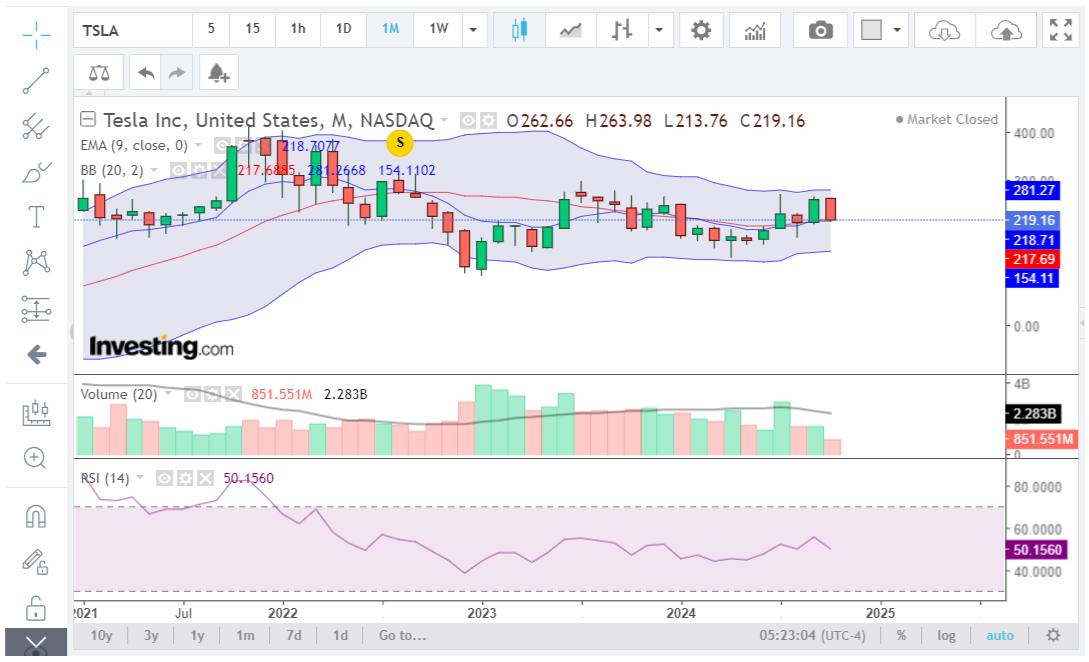Hide the Volume indicator with eye icon
This screenshot has height=662, width=1089.
(x=192, y=395)
